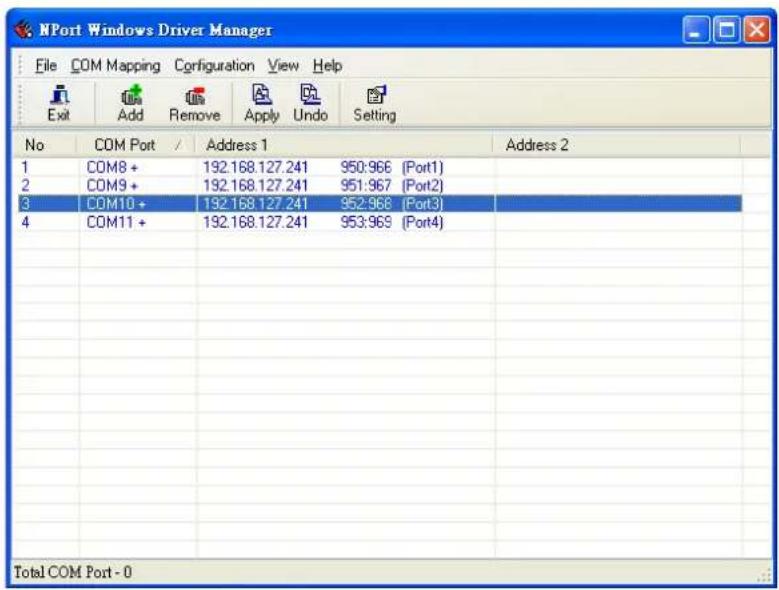
Task: Click row number 3 cell
Action: tap(25, 204)
